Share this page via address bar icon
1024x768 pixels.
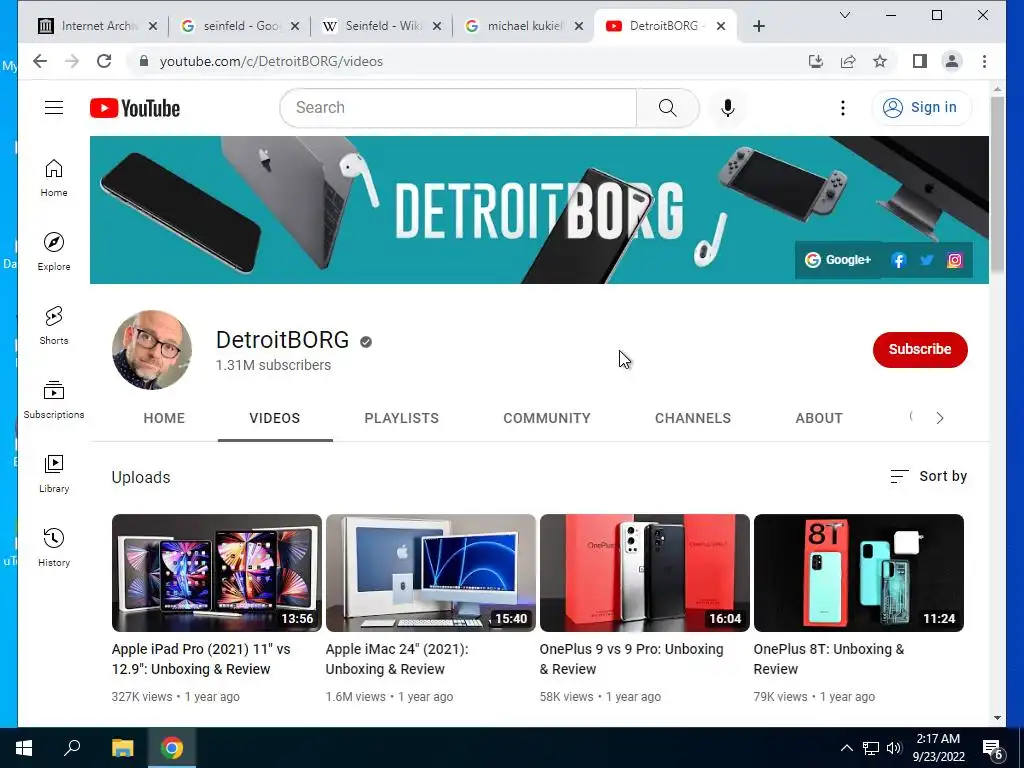point(848,61)
